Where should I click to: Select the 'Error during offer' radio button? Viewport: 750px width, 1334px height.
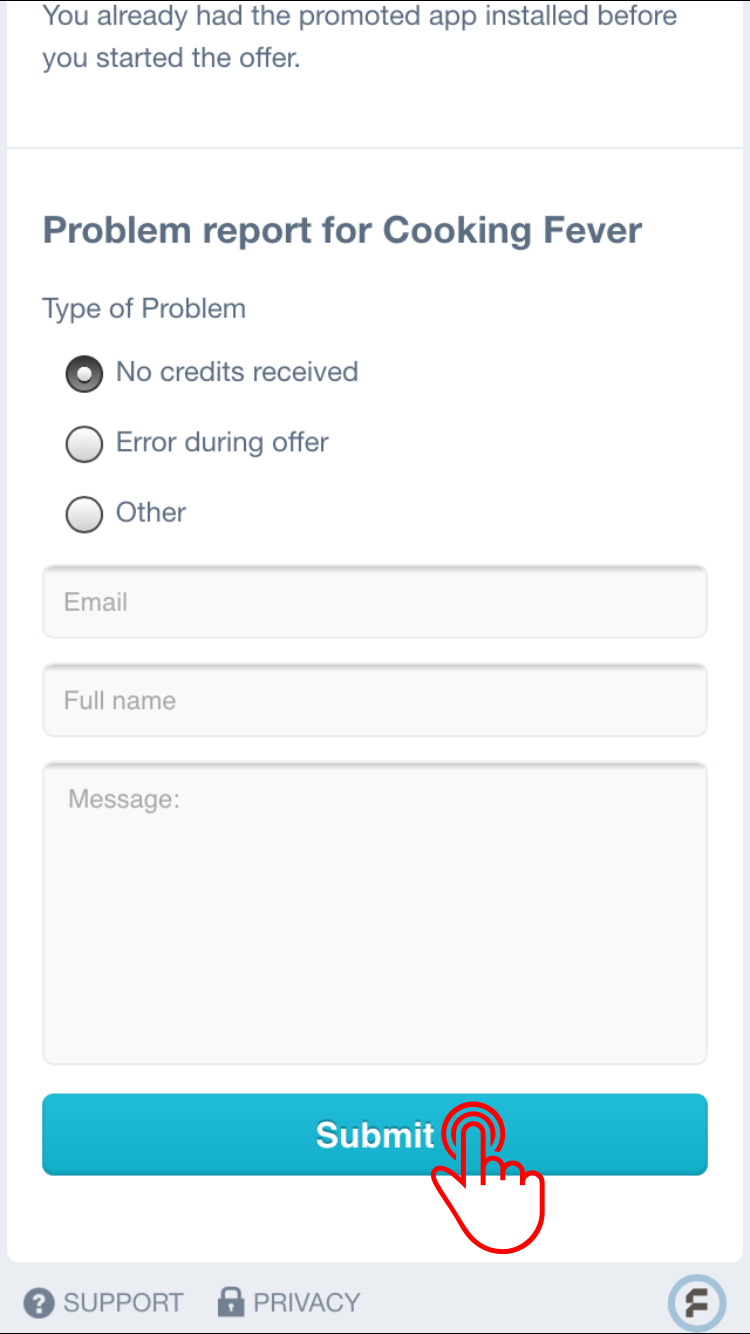[84, 444]
